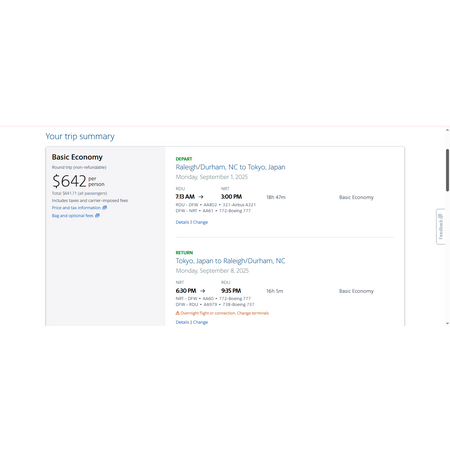Click Change for the departing flight
Screen dimensions: 450x450
coord(200,222)
